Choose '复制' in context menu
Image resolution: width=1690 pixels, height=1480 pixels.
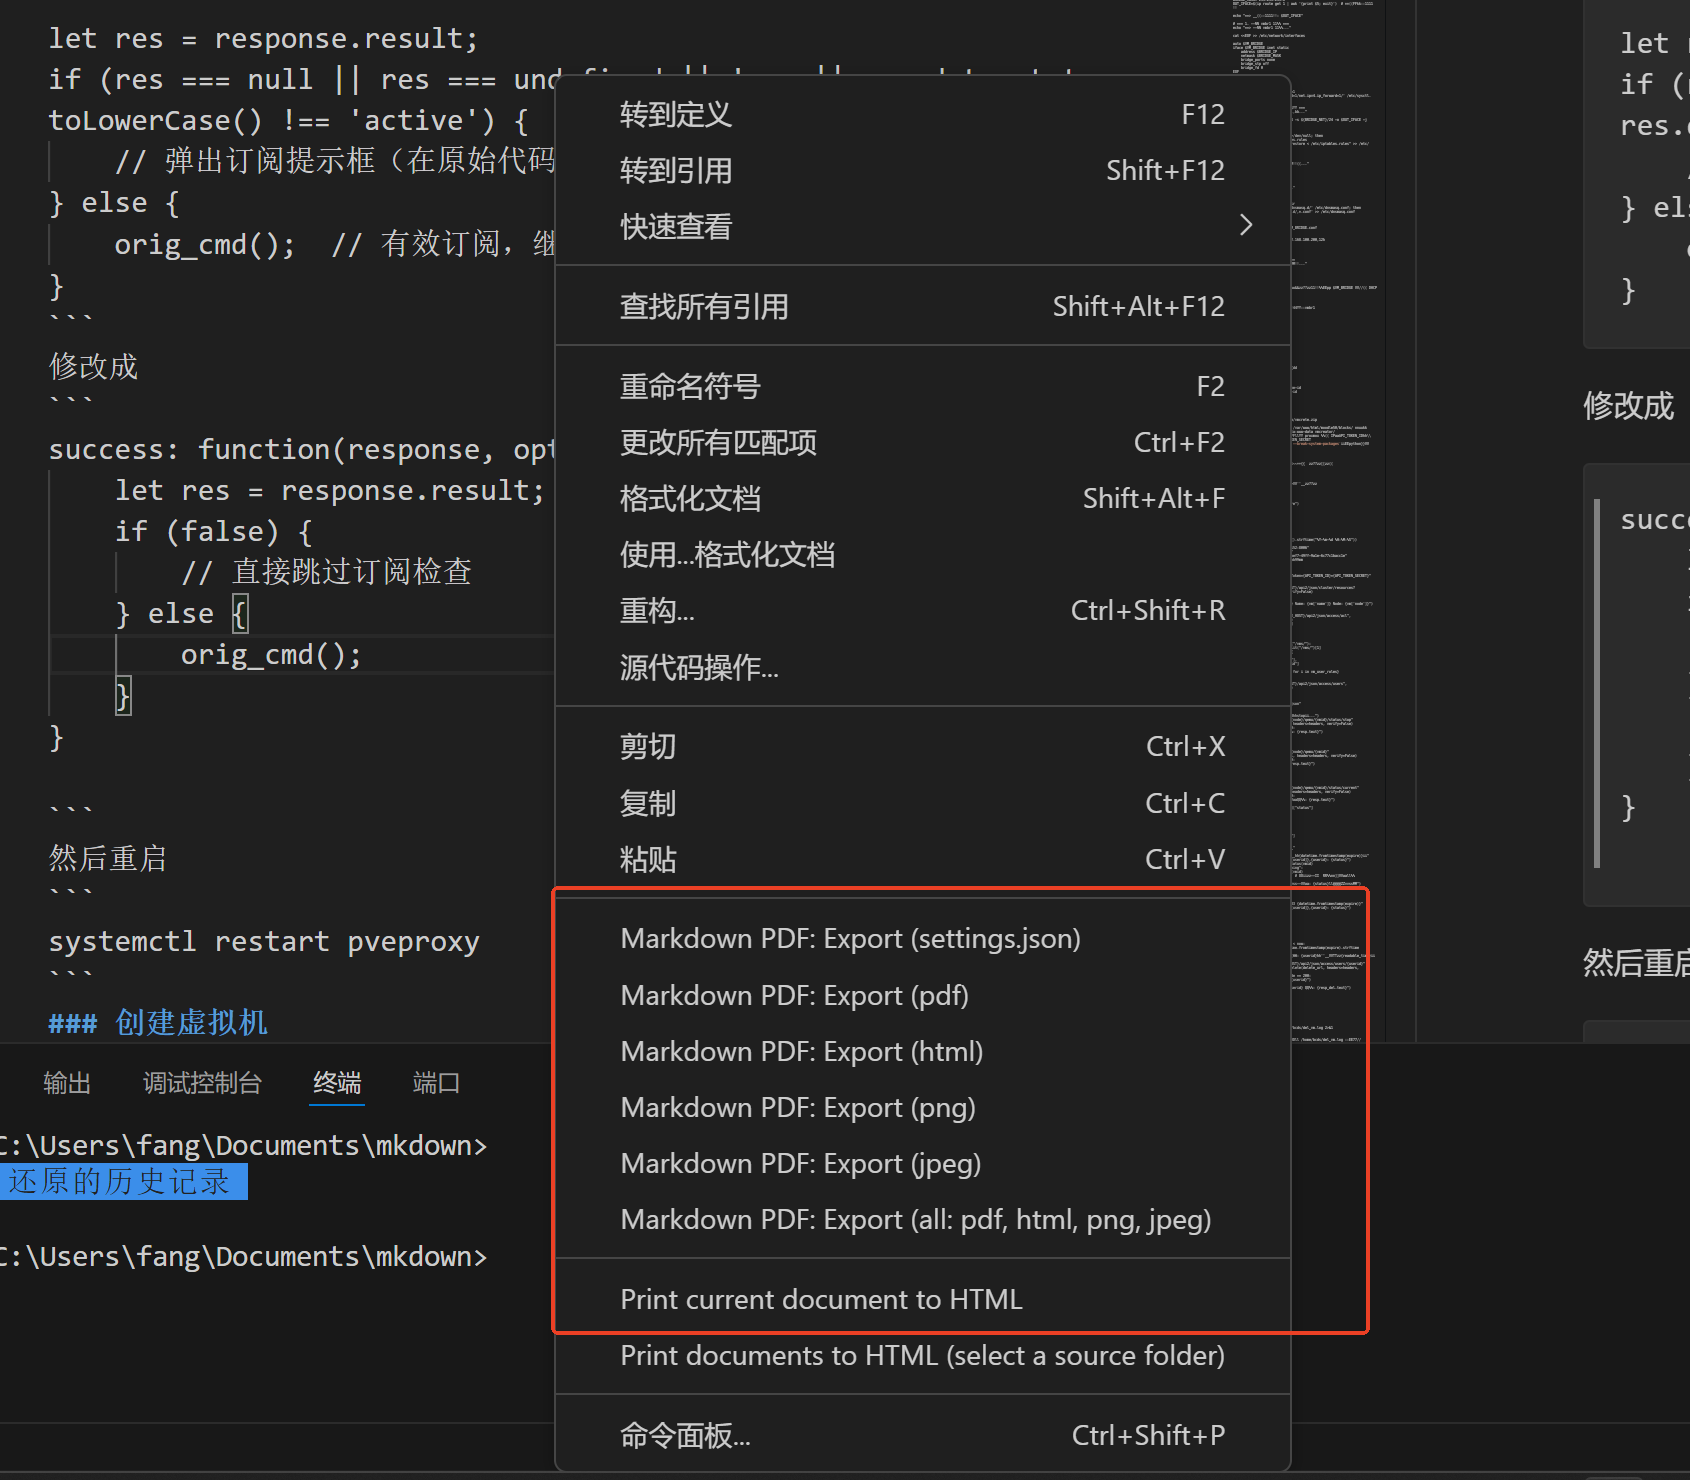(922, 803)
